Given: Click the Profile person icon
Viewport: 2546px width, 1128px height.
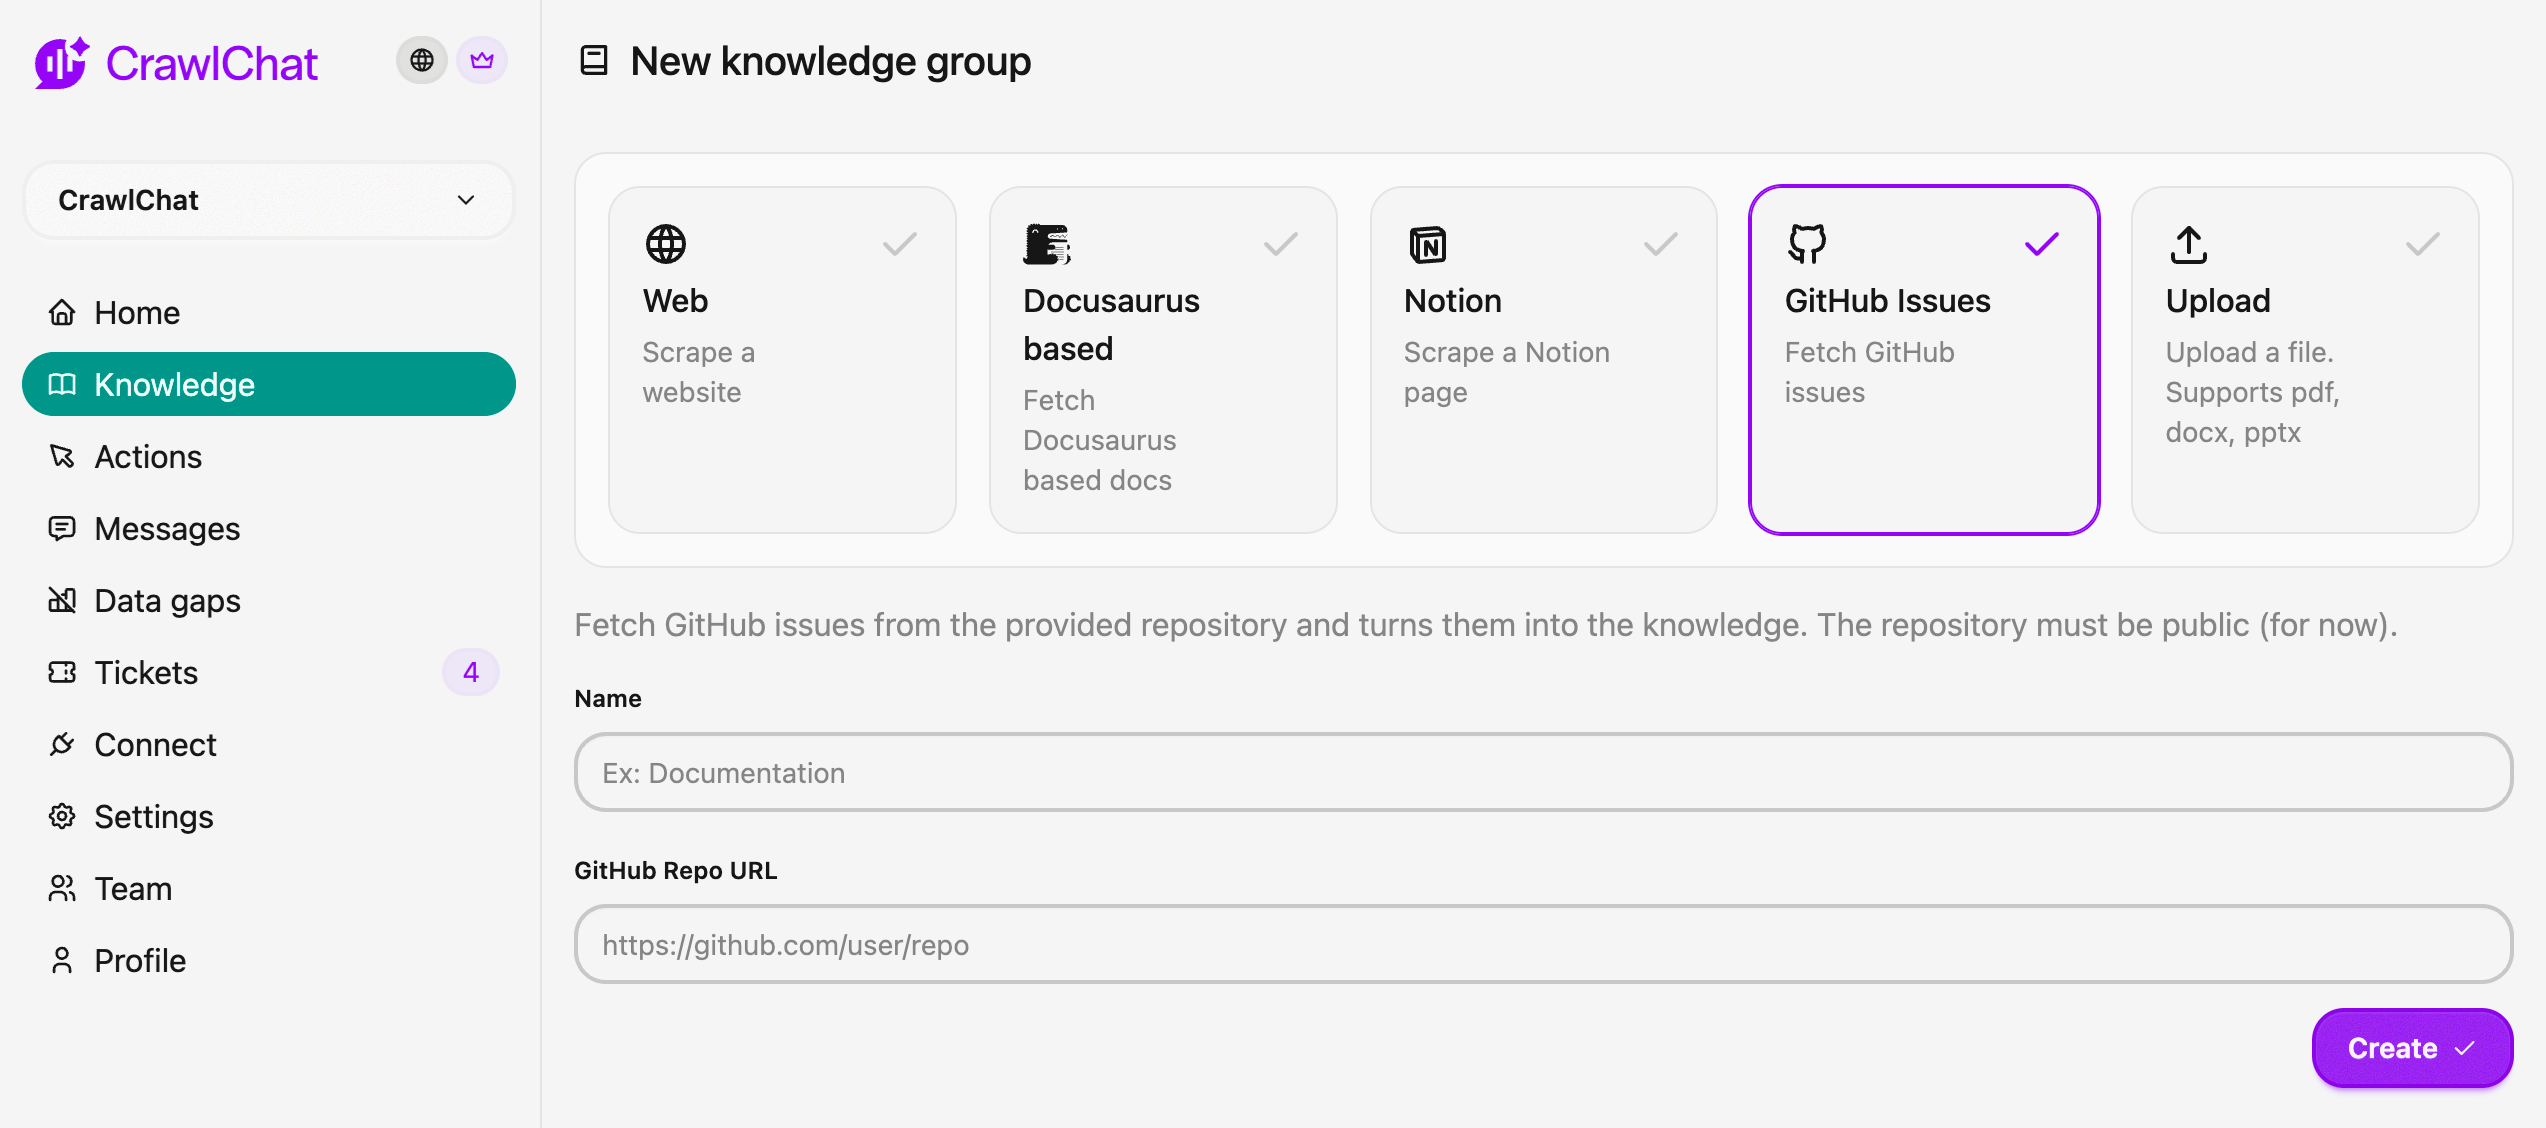Looking at the screenshot, I should pos(62,960).
